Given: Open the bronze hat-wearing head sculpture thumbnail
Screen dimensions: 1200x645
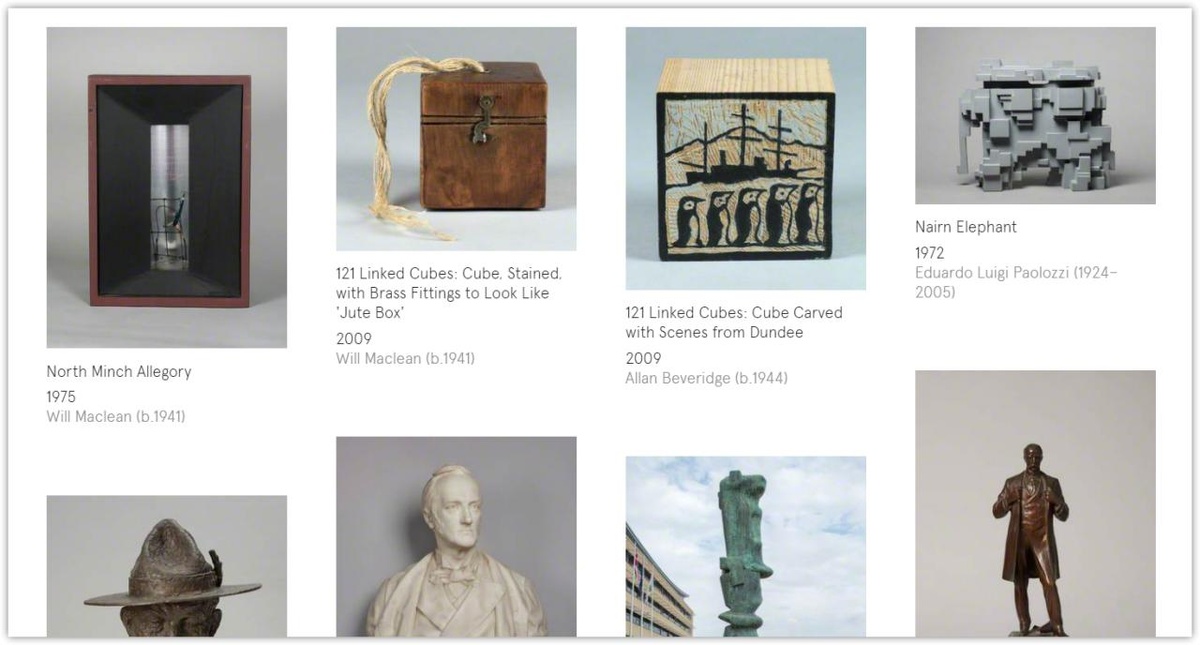Looking at the screenshot, I should pyautogui.click(x=167, y=566).
